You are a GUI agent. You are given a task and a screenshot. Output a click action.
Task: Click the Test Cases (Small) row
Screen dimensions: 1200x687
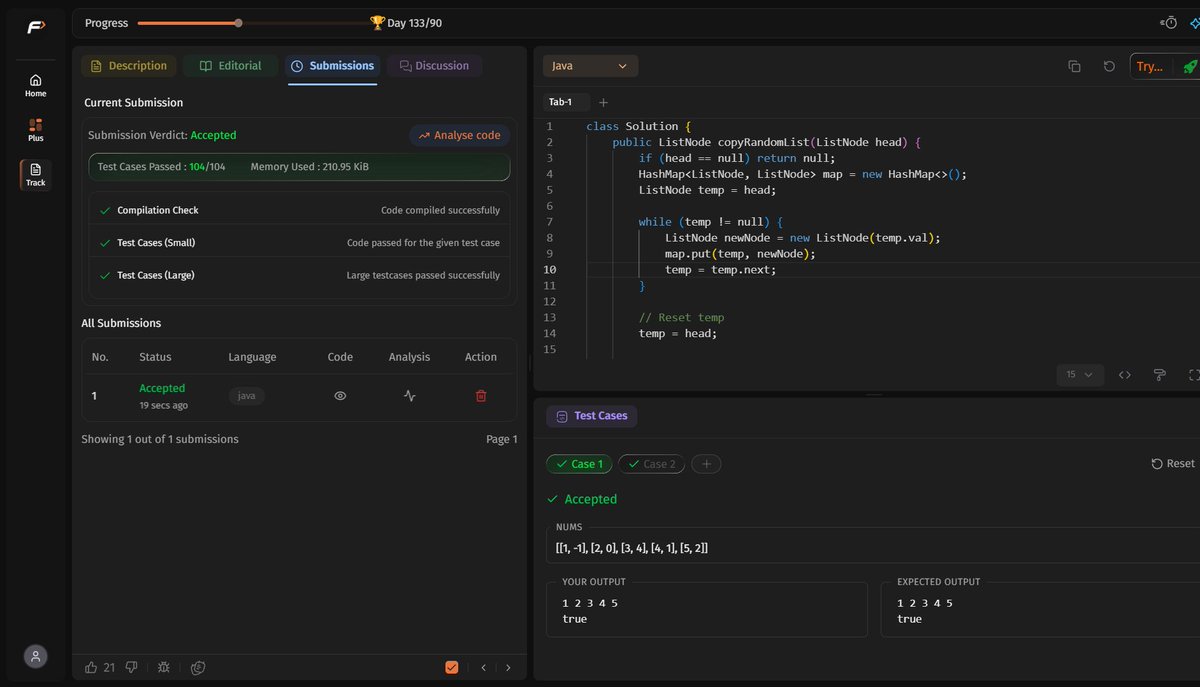300,243
